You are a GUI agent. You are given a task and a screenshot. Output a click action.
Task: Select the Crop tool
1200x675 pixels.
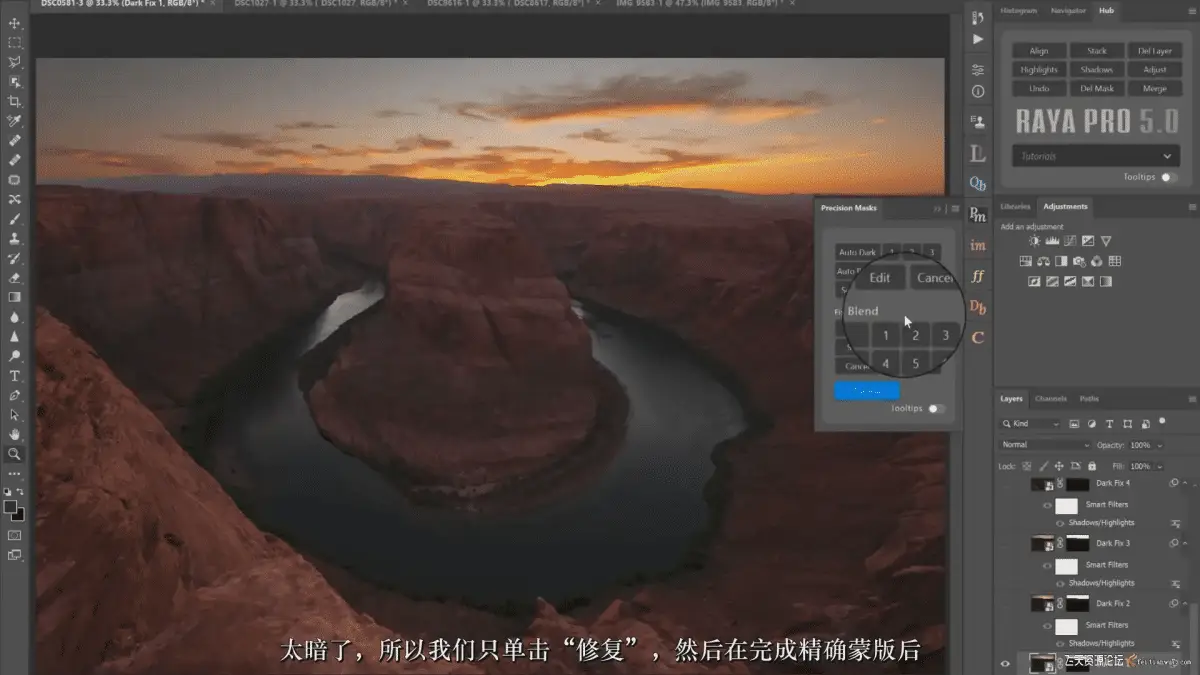point(15,101)
